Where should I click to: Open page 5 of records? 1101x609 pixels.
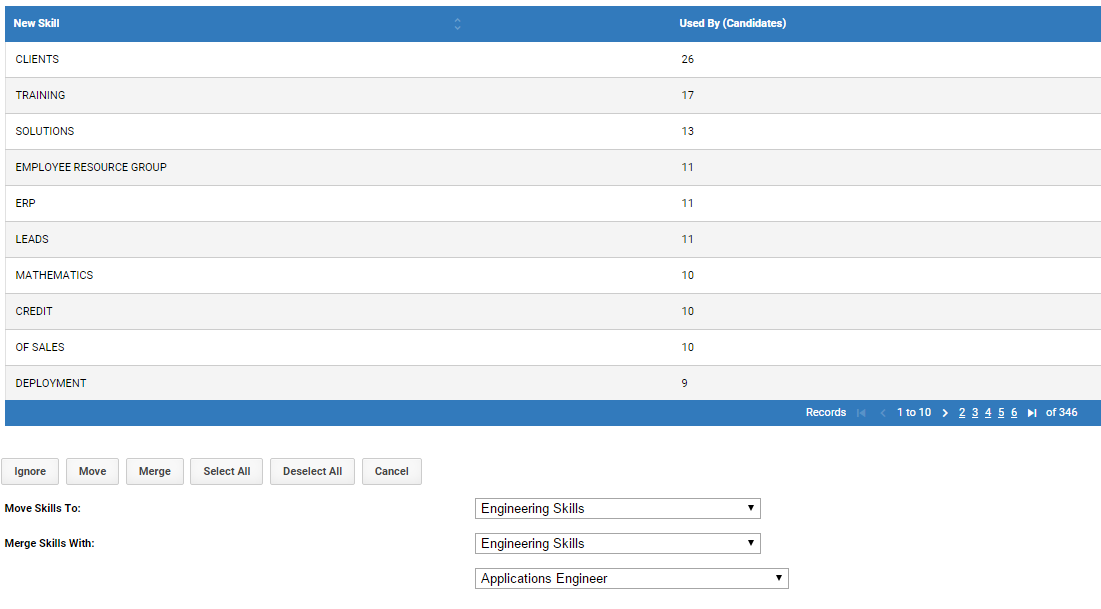click(x=1001, y=412)
